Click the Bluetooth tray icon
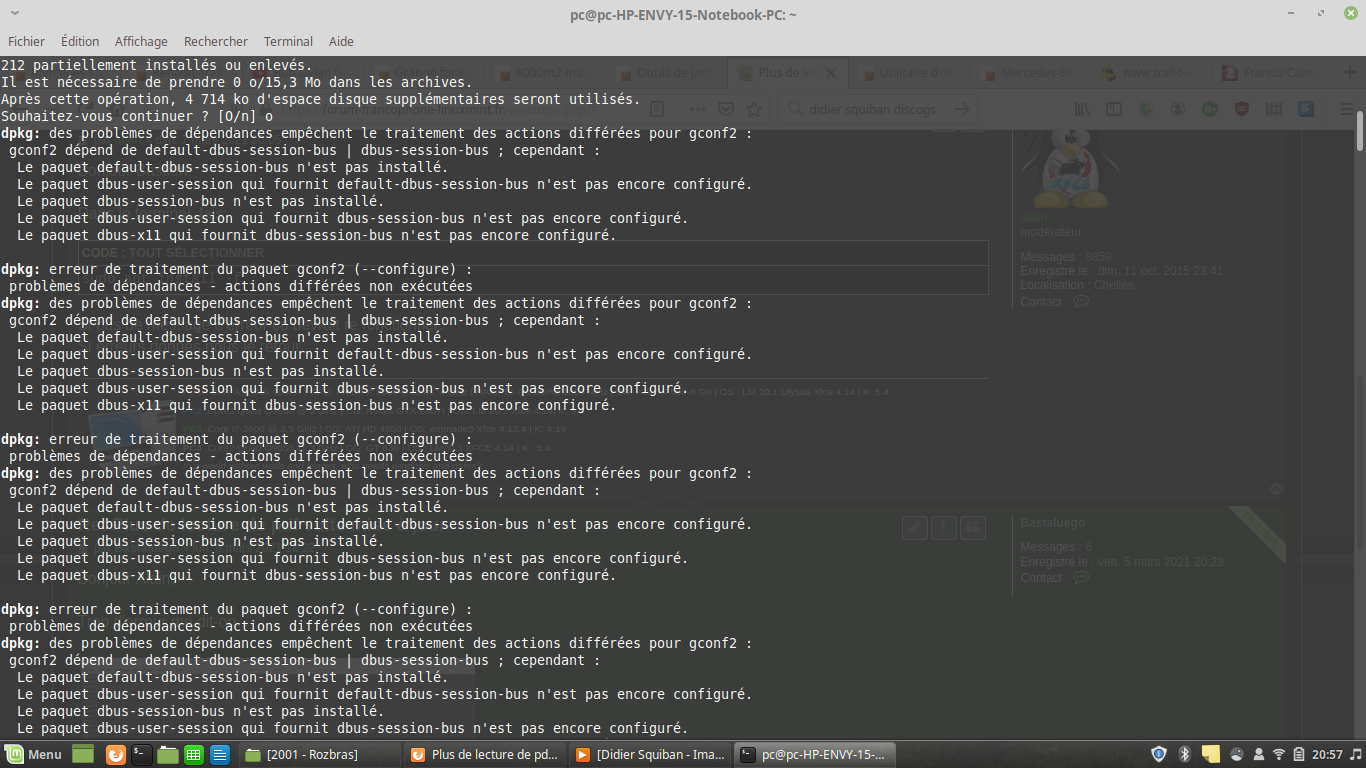This screenshot has height=768, width=1366. pyautogui.click(x=1184, y=754)
